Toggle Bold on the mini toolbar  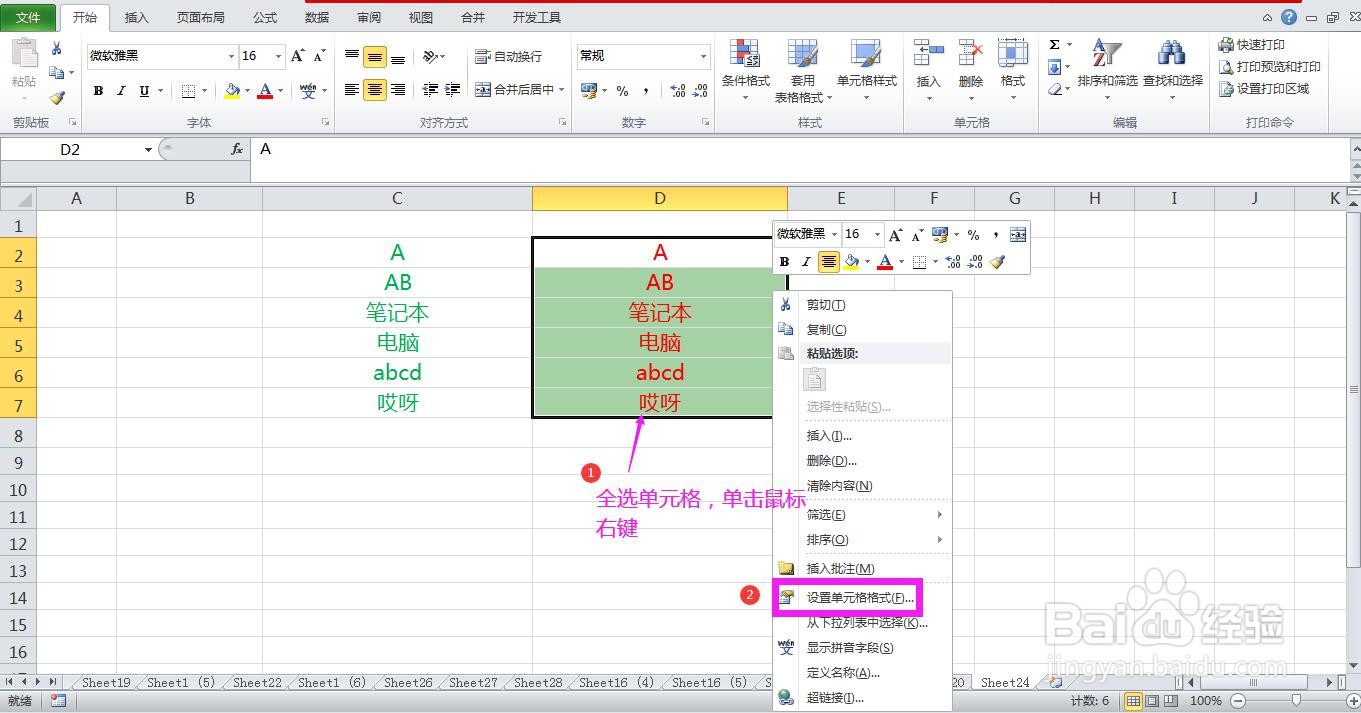coord(785,262)
